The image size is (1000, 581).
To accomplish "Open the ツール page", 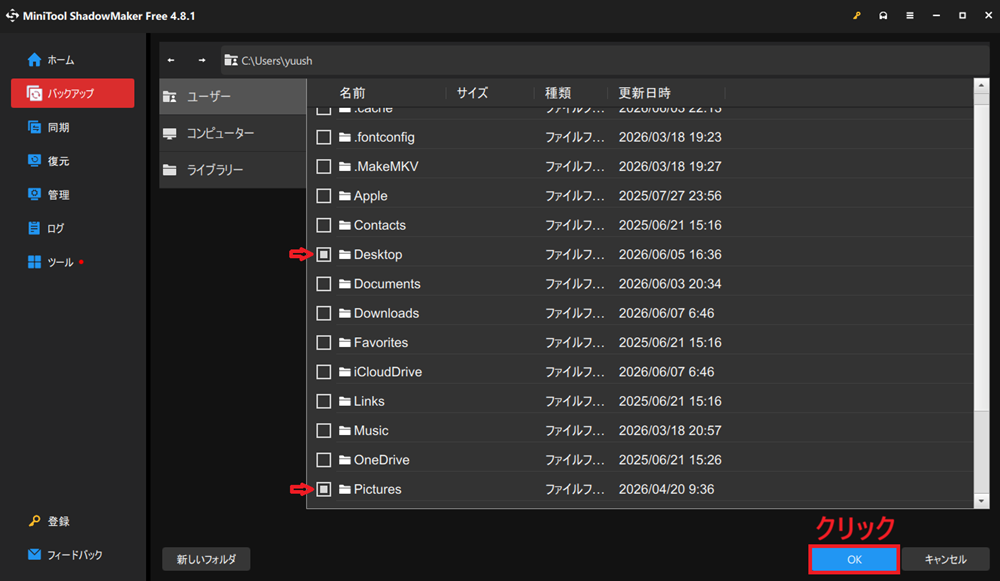I will click(61, 262).
